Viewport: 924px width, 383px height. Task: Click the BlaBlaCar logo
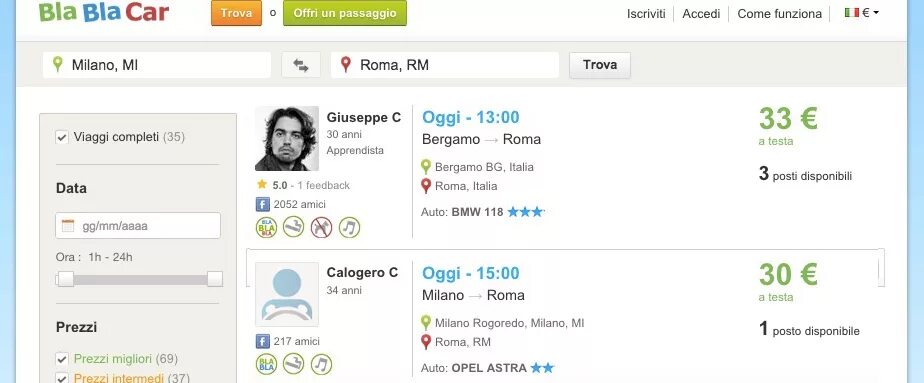coord(104,12)
